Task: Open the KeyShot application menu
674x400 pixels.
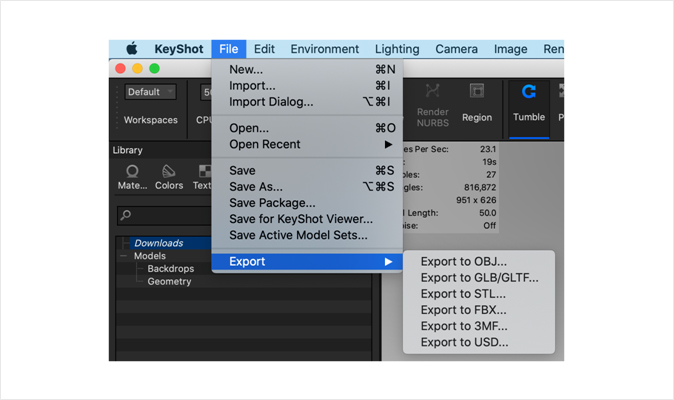Action: 179,49
